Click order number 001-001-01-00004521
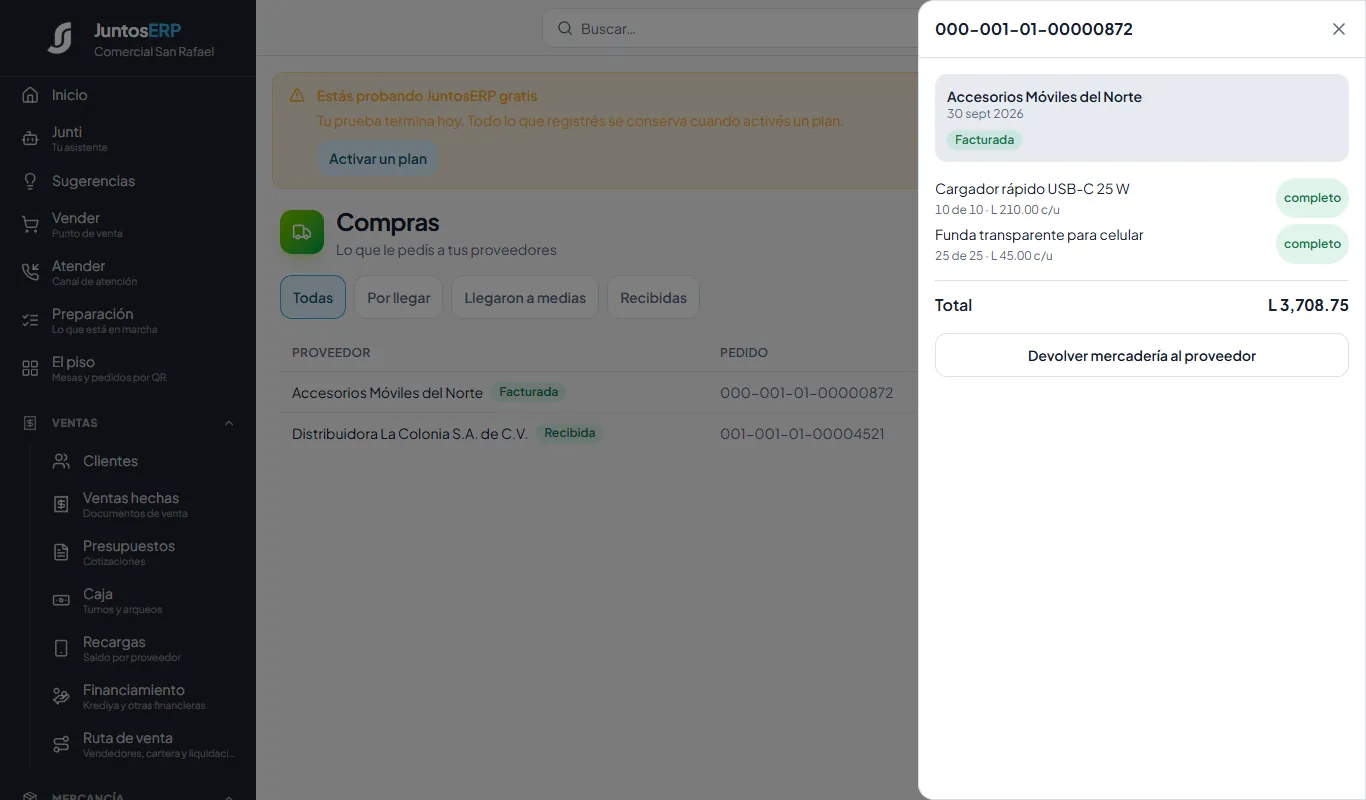Viewport: 1366px width, 800px height. coord(802,434)
